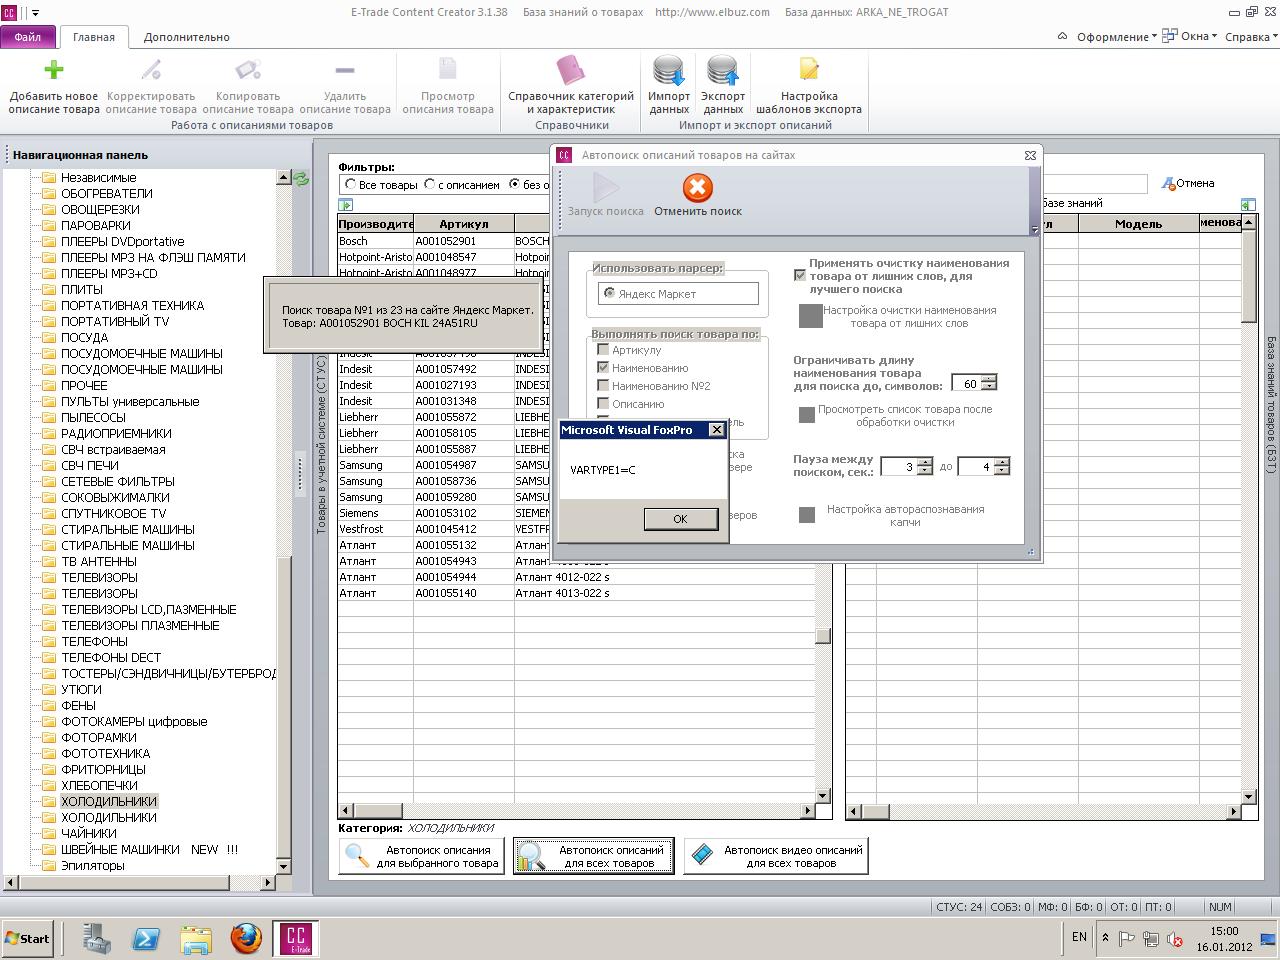
Task: Click the Артикул column header
Action: pyautogui.click(x=464, y=224)
